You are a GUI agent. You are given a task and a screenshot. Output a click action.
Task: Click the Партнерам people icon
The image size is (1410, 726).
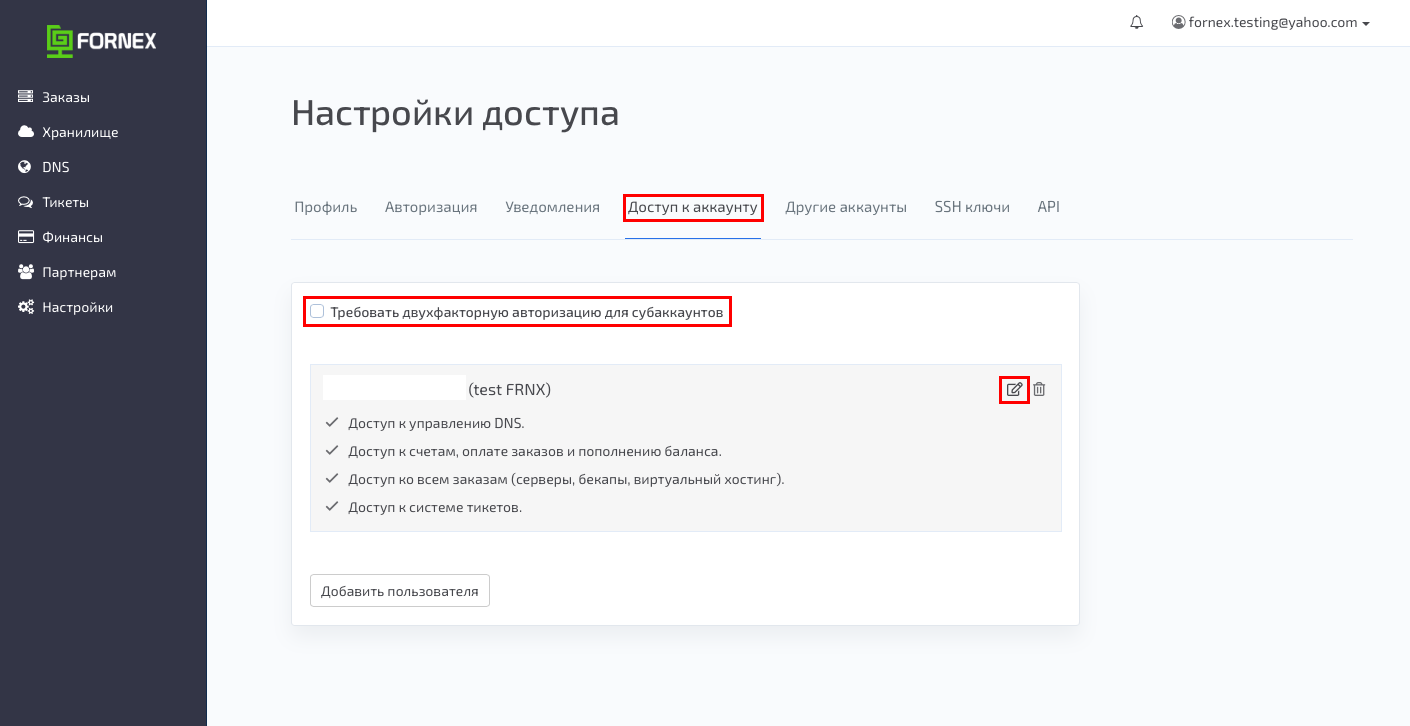click(26, 272)
